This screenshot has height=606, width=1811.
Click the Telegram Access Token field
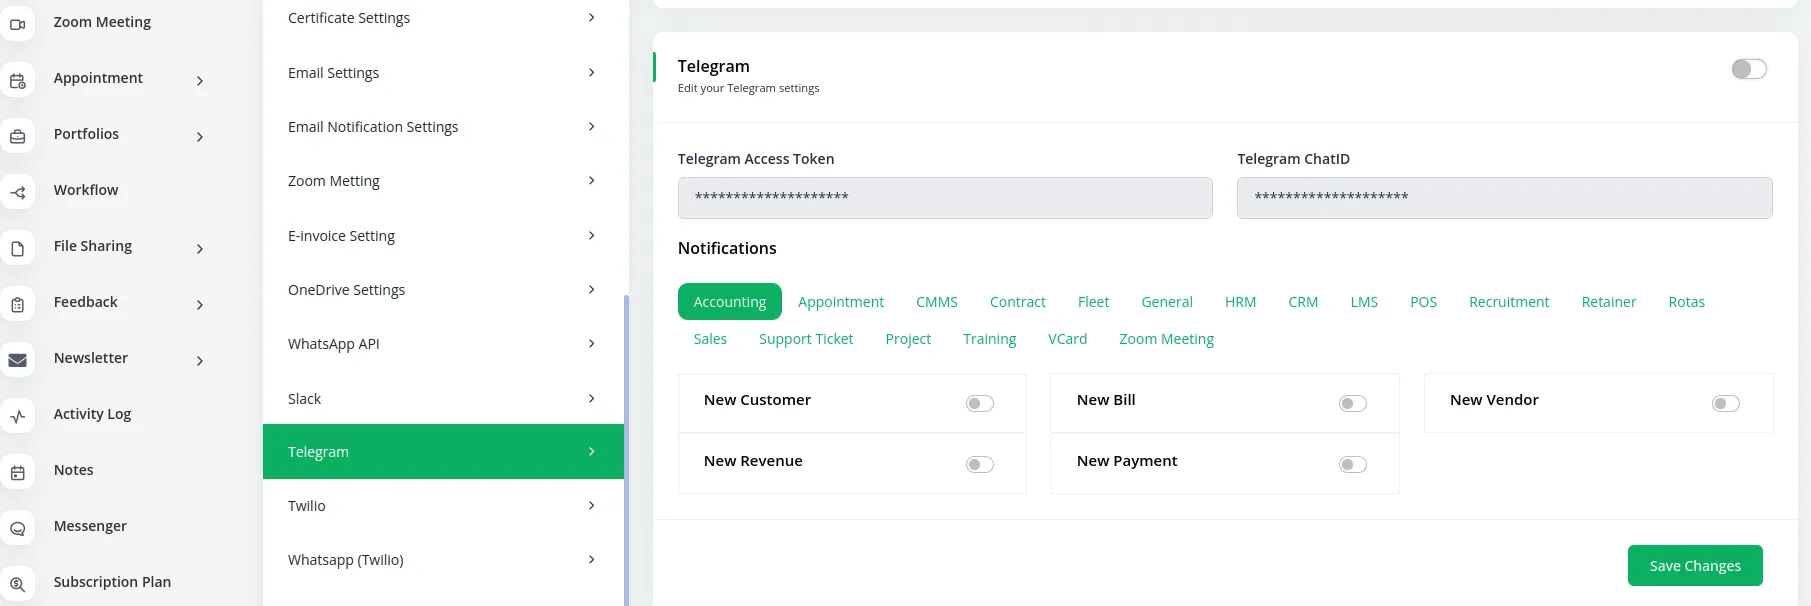pos(944,198)
